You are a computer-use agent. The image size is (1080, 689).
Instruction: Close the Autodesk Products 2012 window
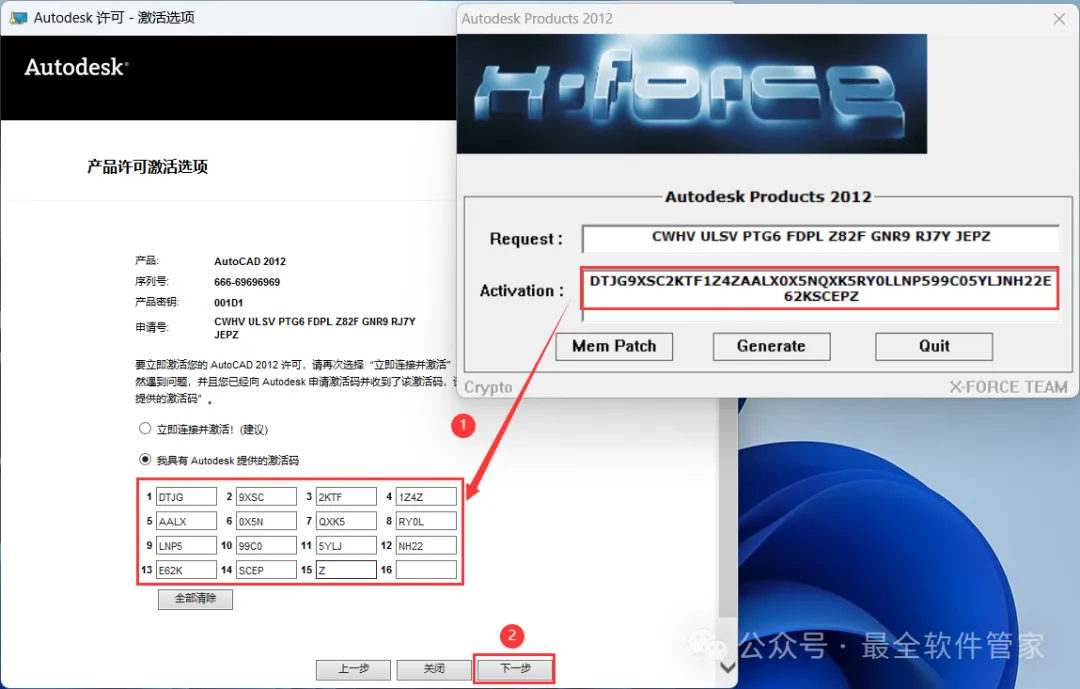pyautogui.click(x=1059, y=19)
